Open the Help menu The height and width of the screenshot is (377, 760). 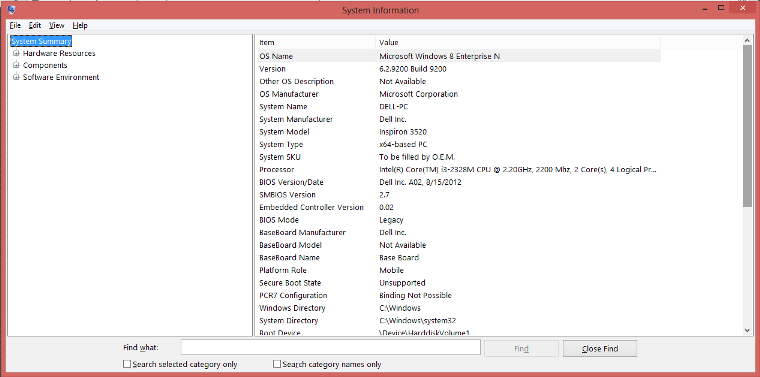(80, 26)
